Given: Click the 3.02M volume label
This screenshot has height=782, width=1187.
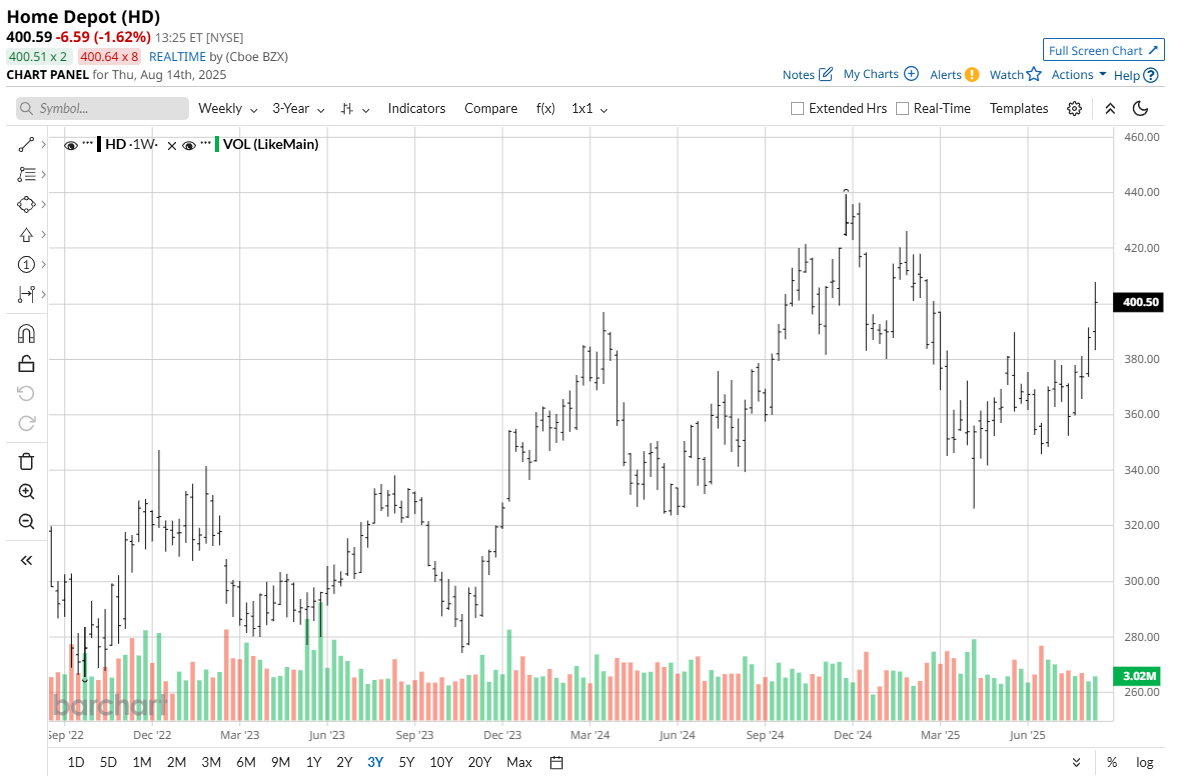Looking at the screenshot, I should (1138, 676).
